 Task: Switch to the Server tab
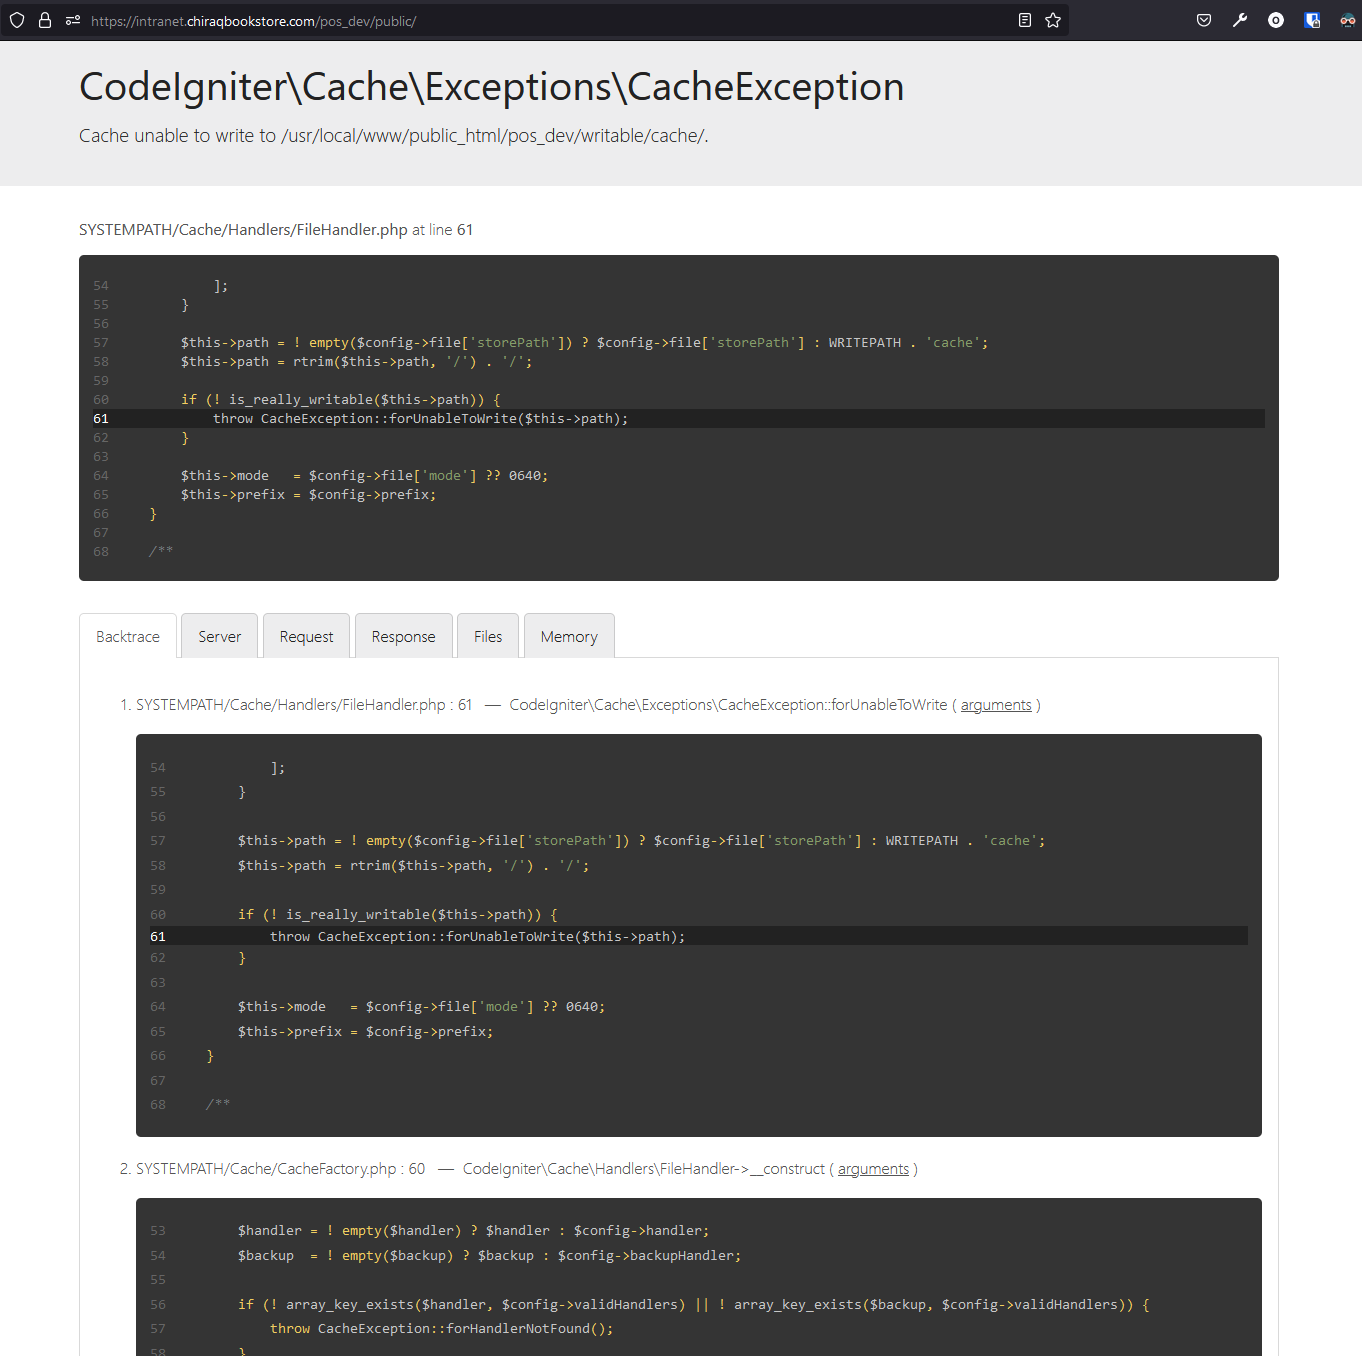(x=220, y=636)
